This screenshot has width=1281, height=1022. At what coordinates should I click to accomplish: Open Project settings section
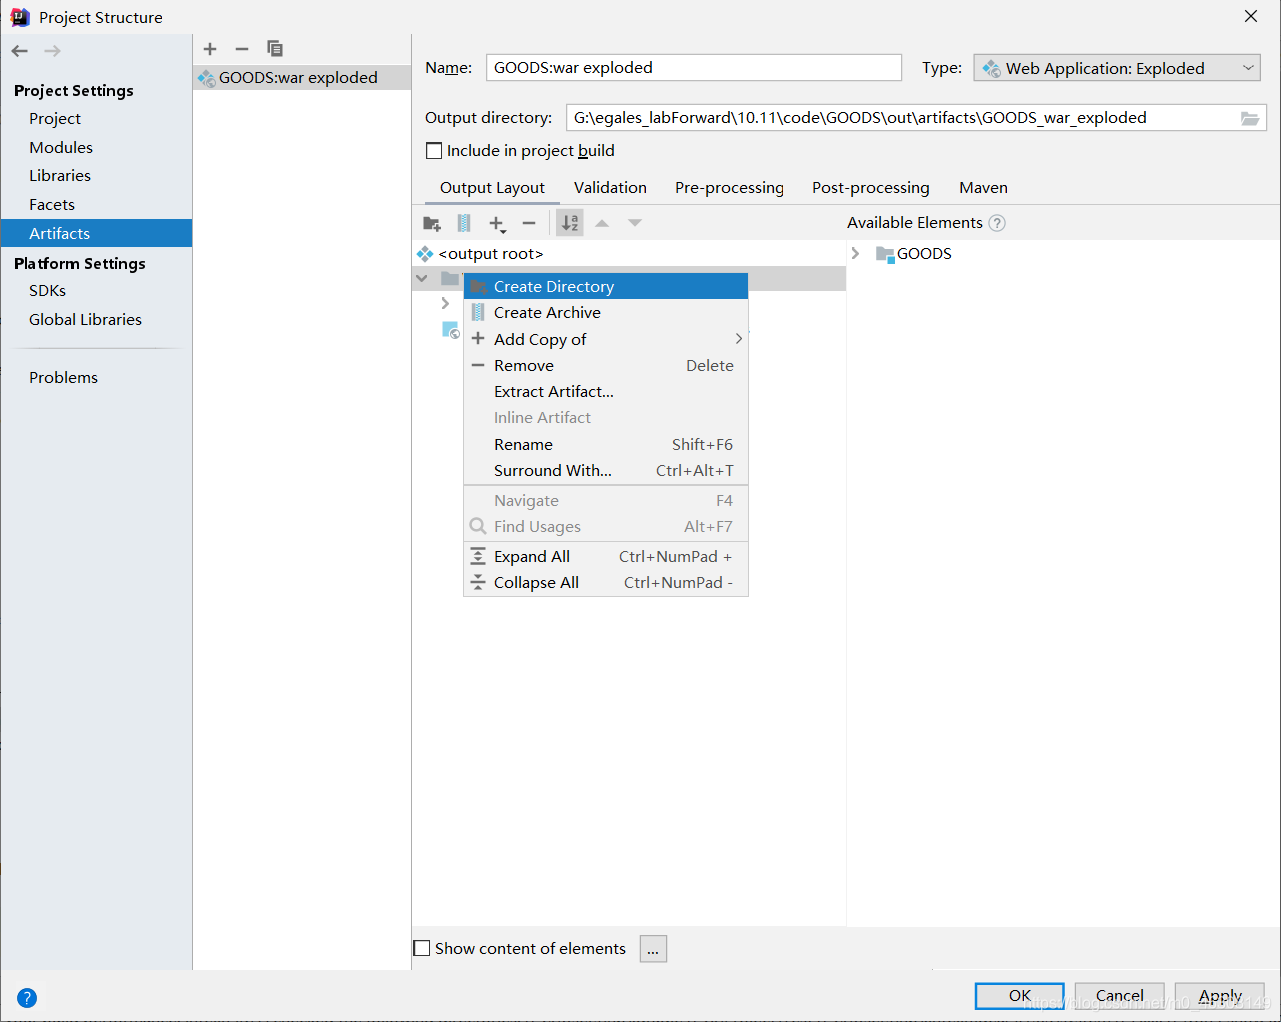55,118
